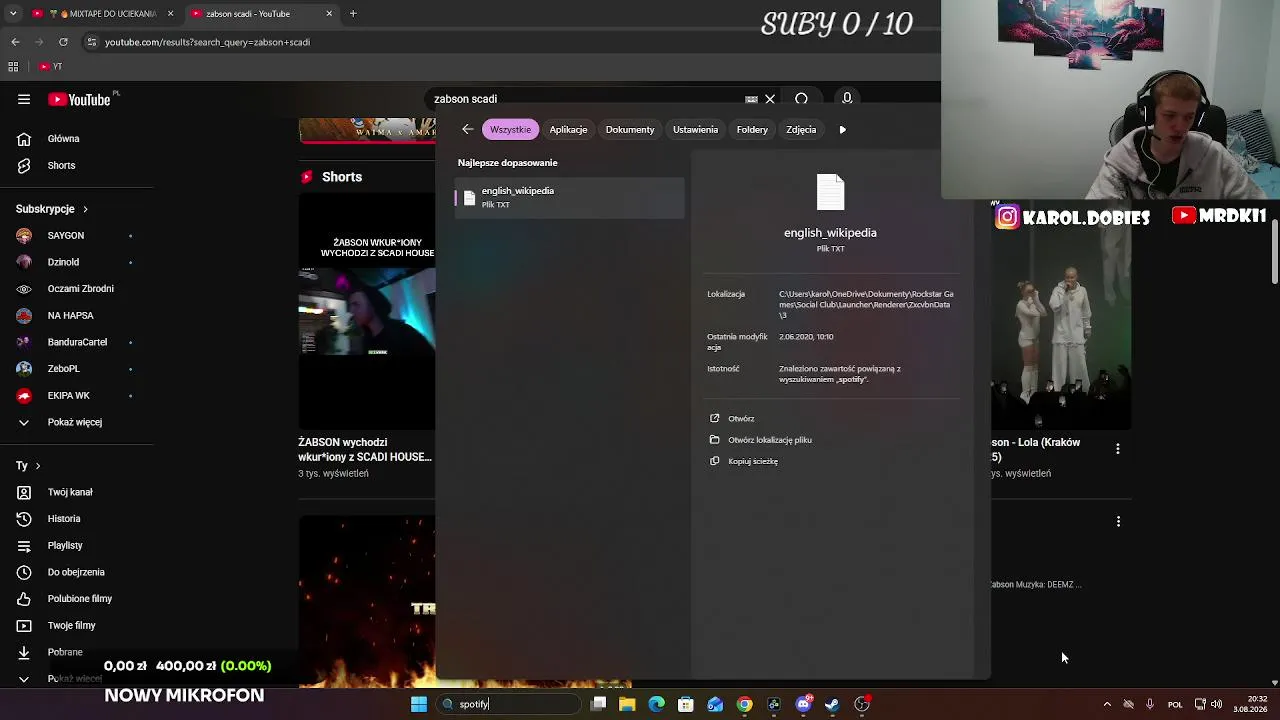Open the ŻABSON wychodzi wkur*iony video title

point(365,449)
